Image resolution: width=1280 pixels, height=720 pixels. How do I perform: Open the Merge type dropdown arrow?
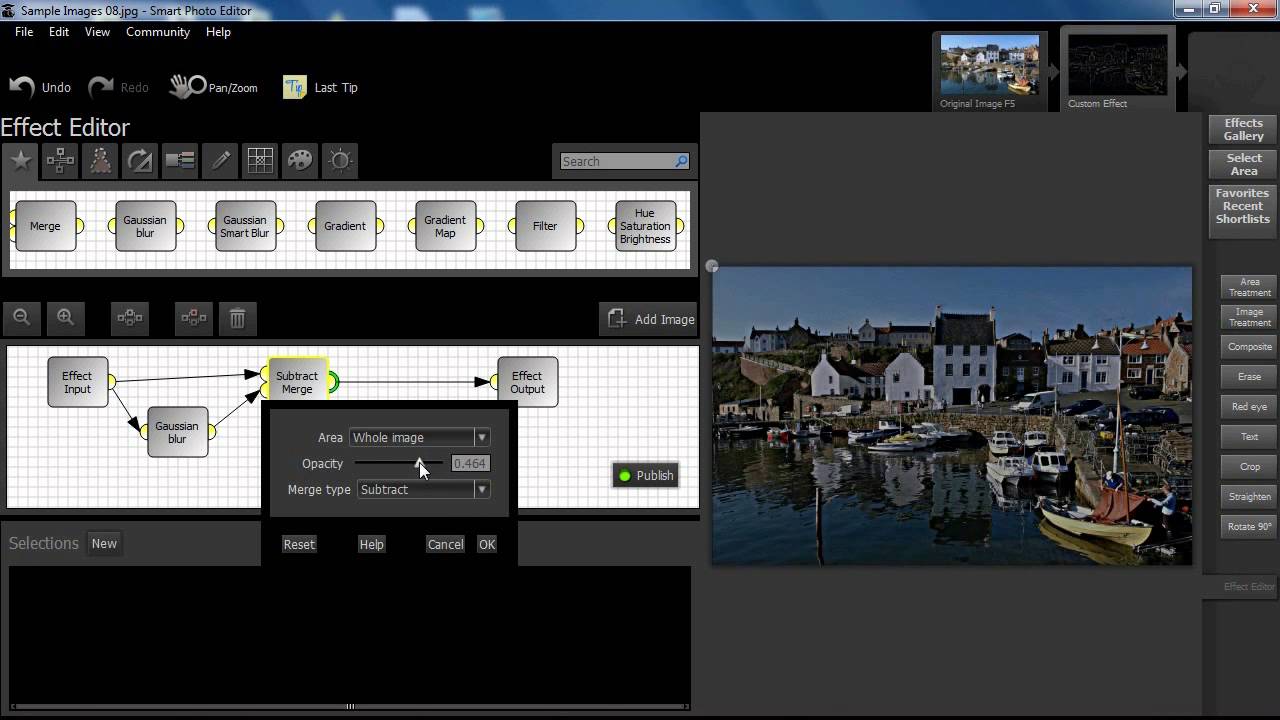click(x=482, y=490)
